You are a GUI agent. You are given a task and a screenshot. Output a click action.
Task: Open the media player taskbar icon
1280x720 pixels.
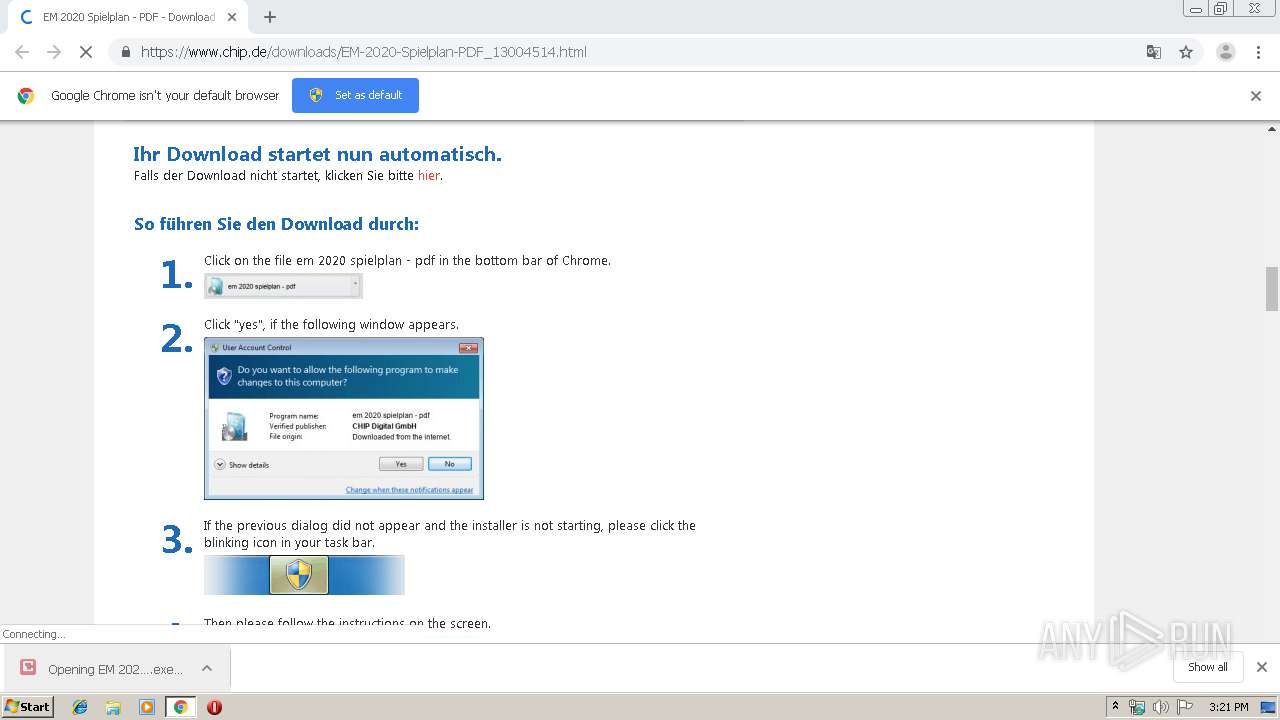(x=147, y=707)
